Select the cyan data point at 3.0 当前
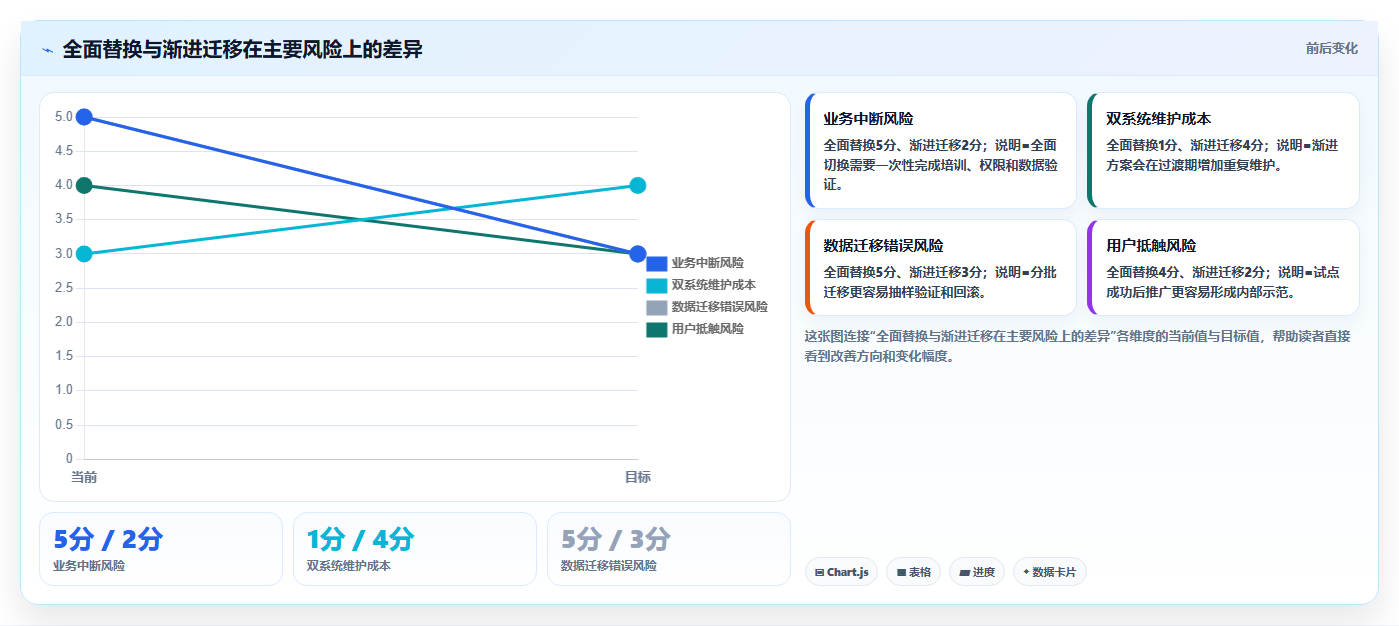 [x=84, y=254]
